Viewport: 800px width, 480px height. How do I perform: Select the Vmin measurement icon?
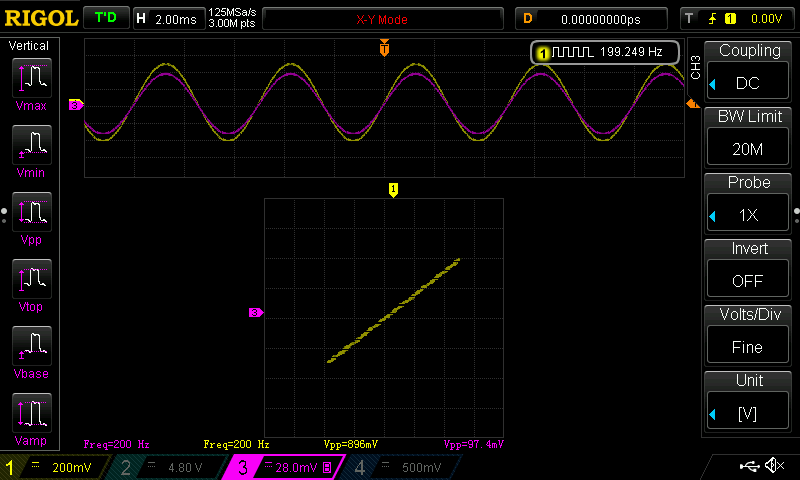(32, 145)
